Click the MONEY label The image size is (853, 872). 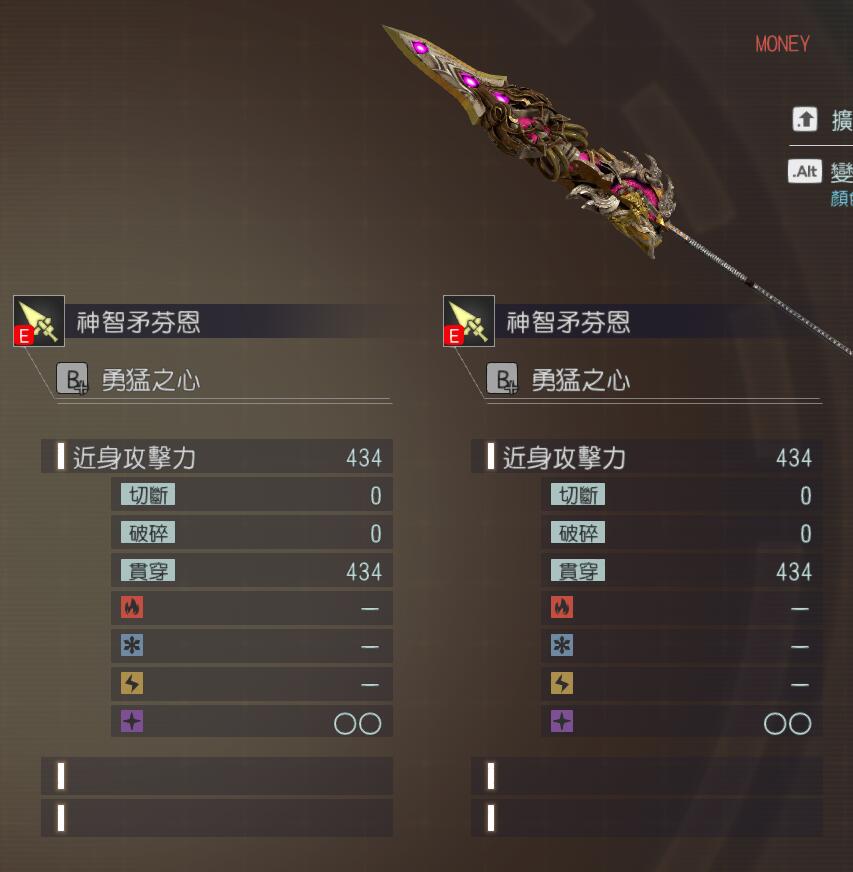(x=782, y=44)
